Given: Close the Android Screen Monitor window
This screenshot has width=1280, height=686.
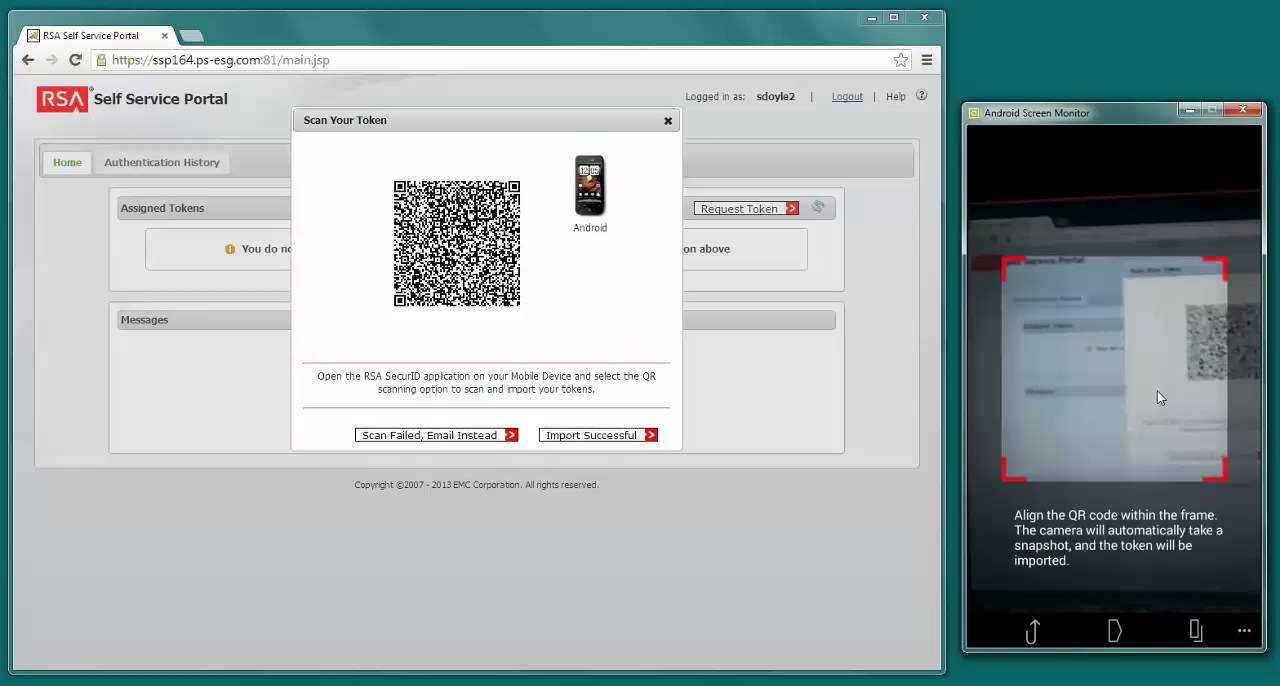Looking at the screenshot, I should [x=1244, y=109].
